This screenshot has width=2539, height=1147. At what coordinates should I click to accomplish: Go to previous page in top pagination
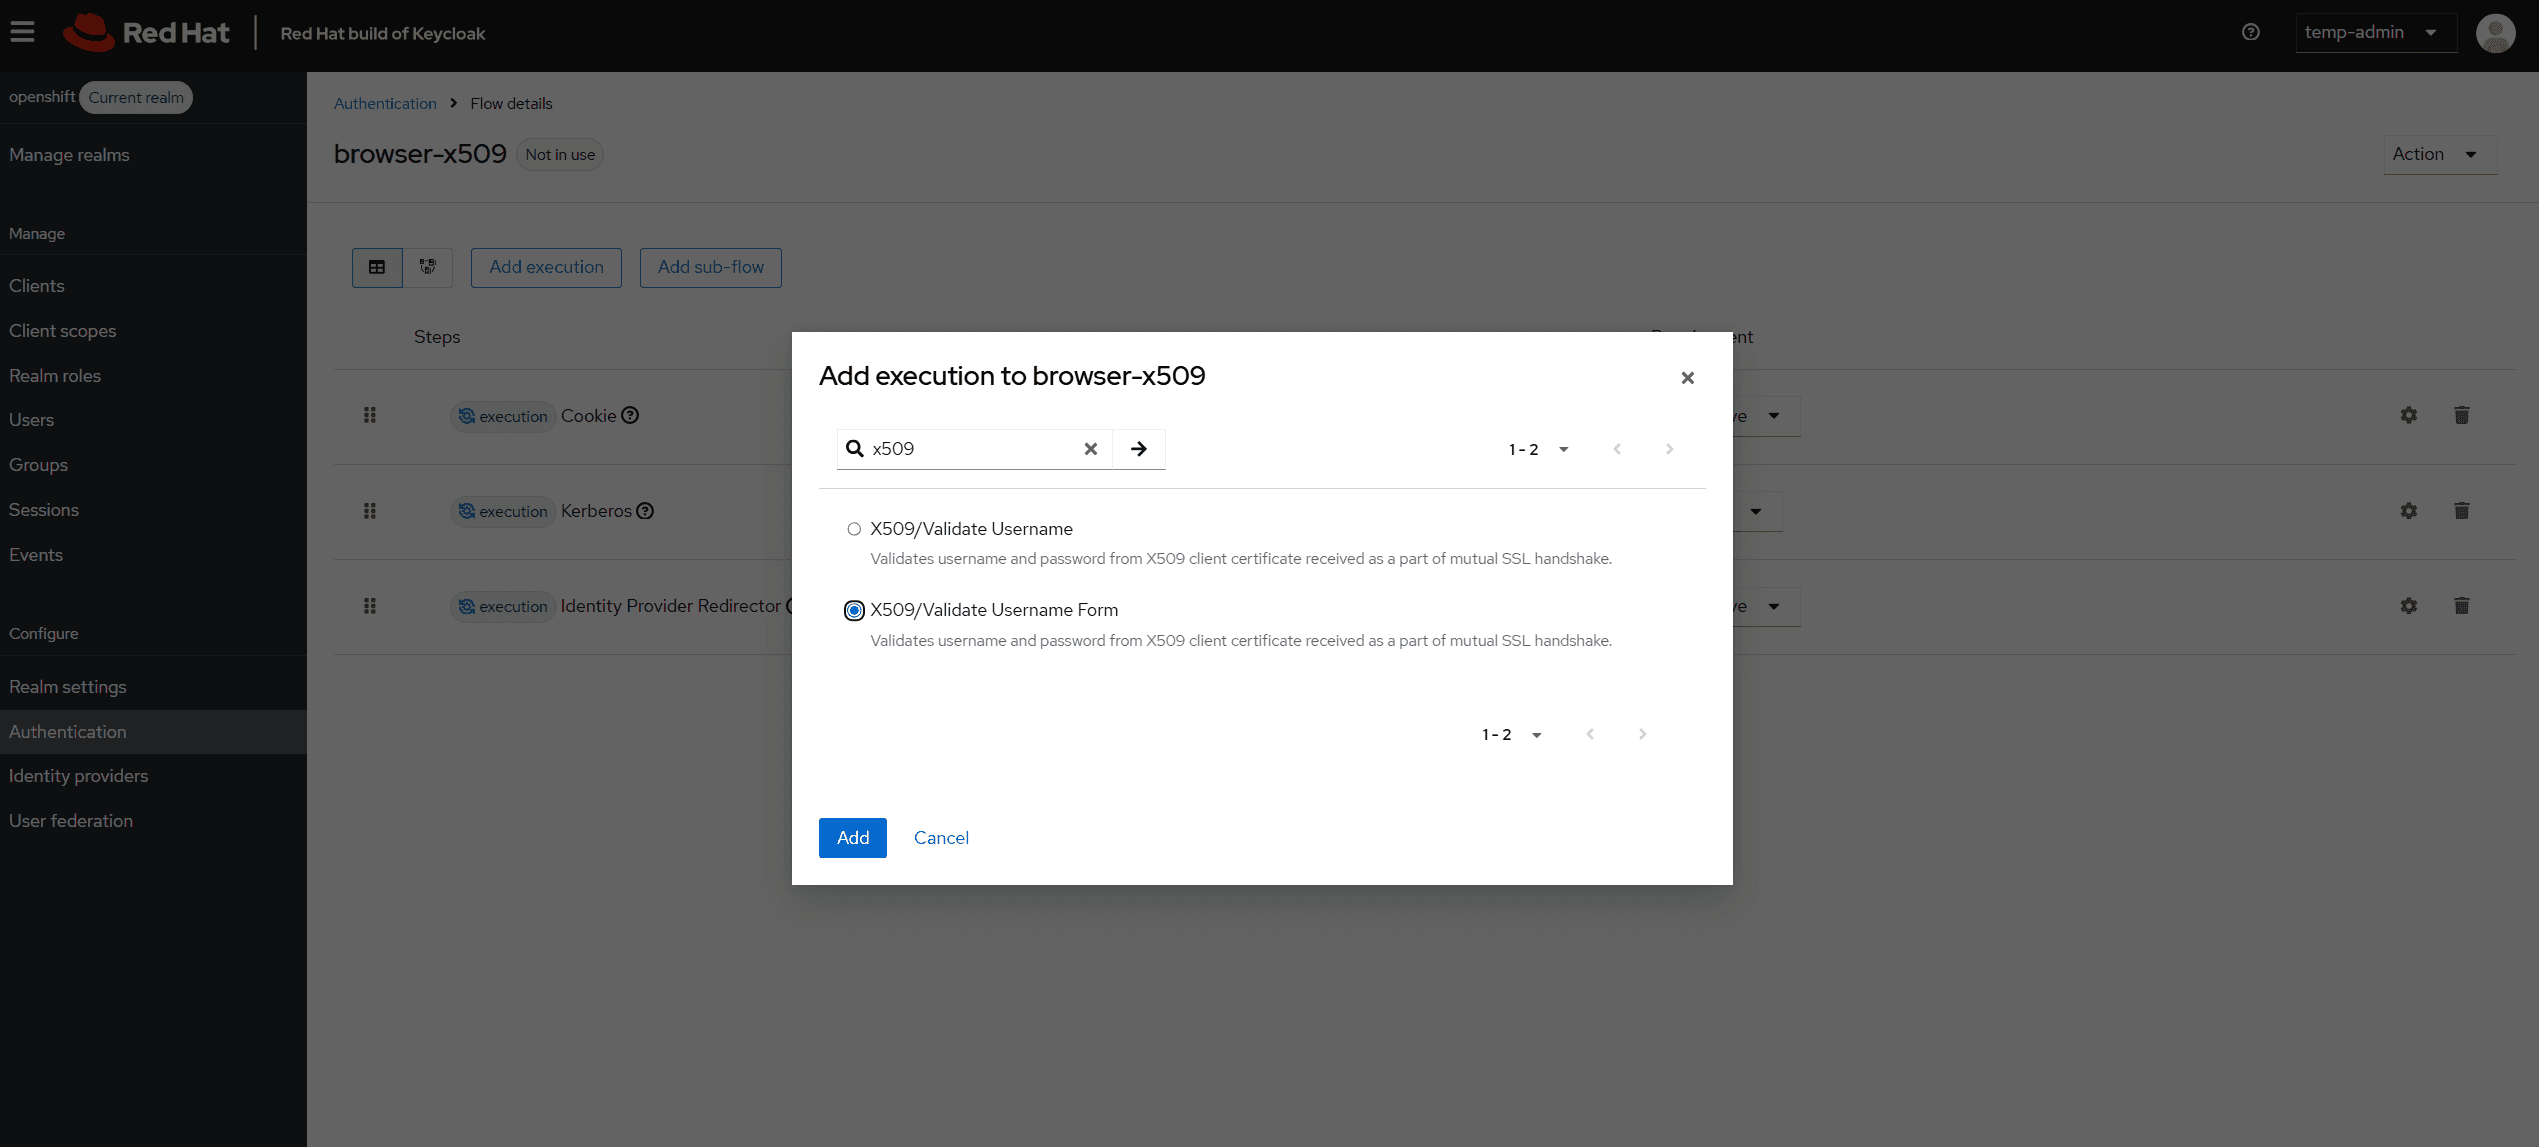[1617, 449]
